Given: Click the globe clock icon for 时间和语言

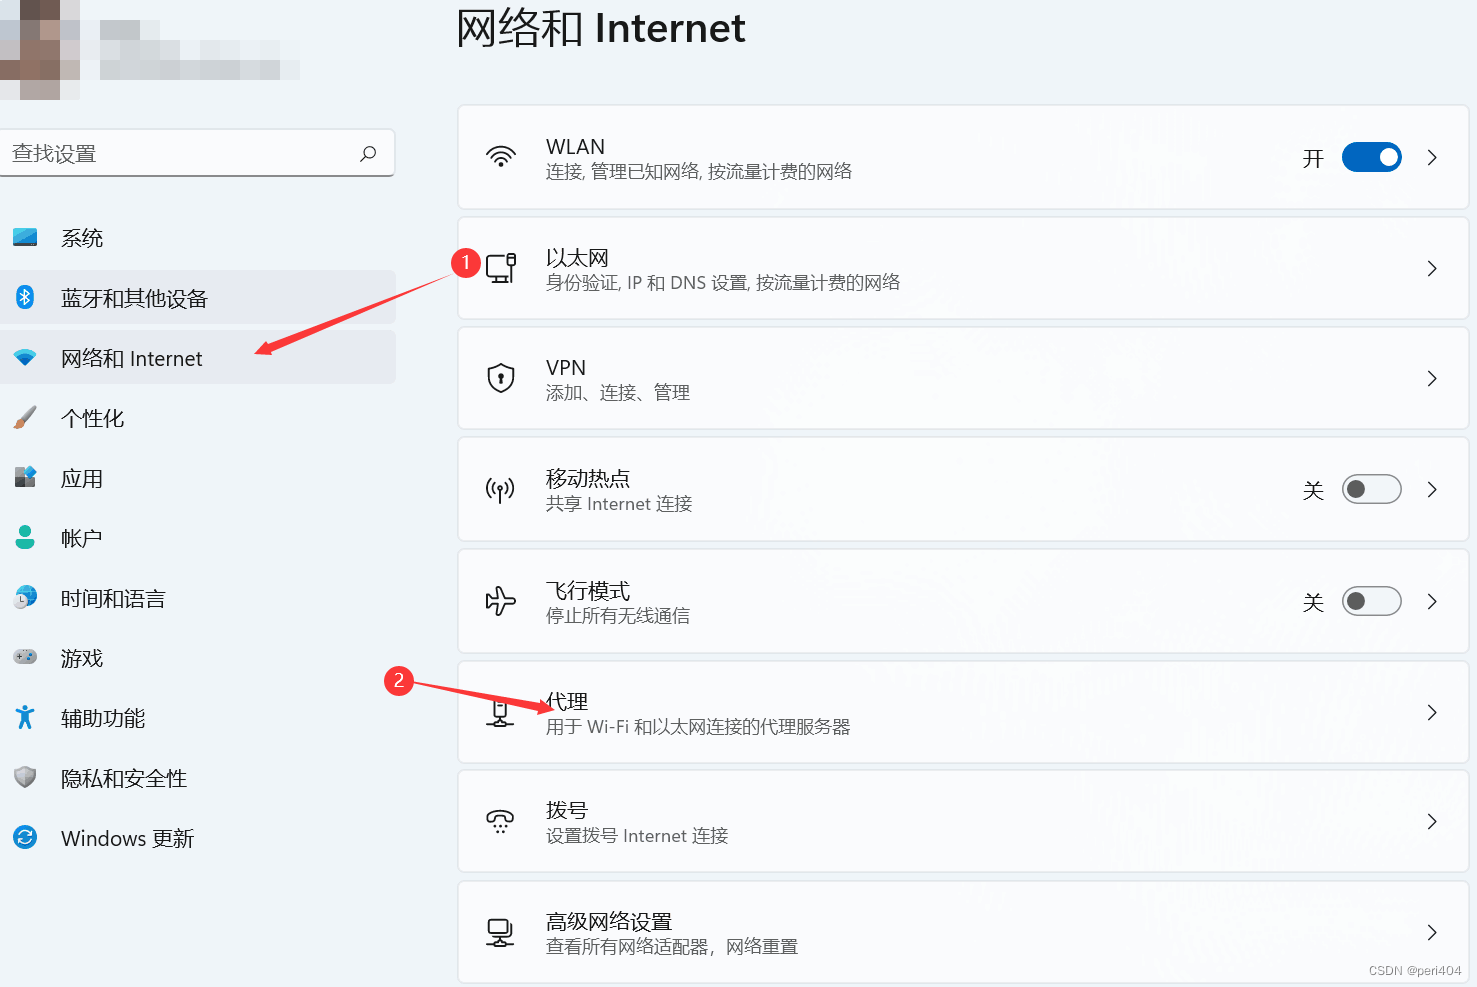Looking at the screenshot, I should pyautogui.click(x=25, y=597).
